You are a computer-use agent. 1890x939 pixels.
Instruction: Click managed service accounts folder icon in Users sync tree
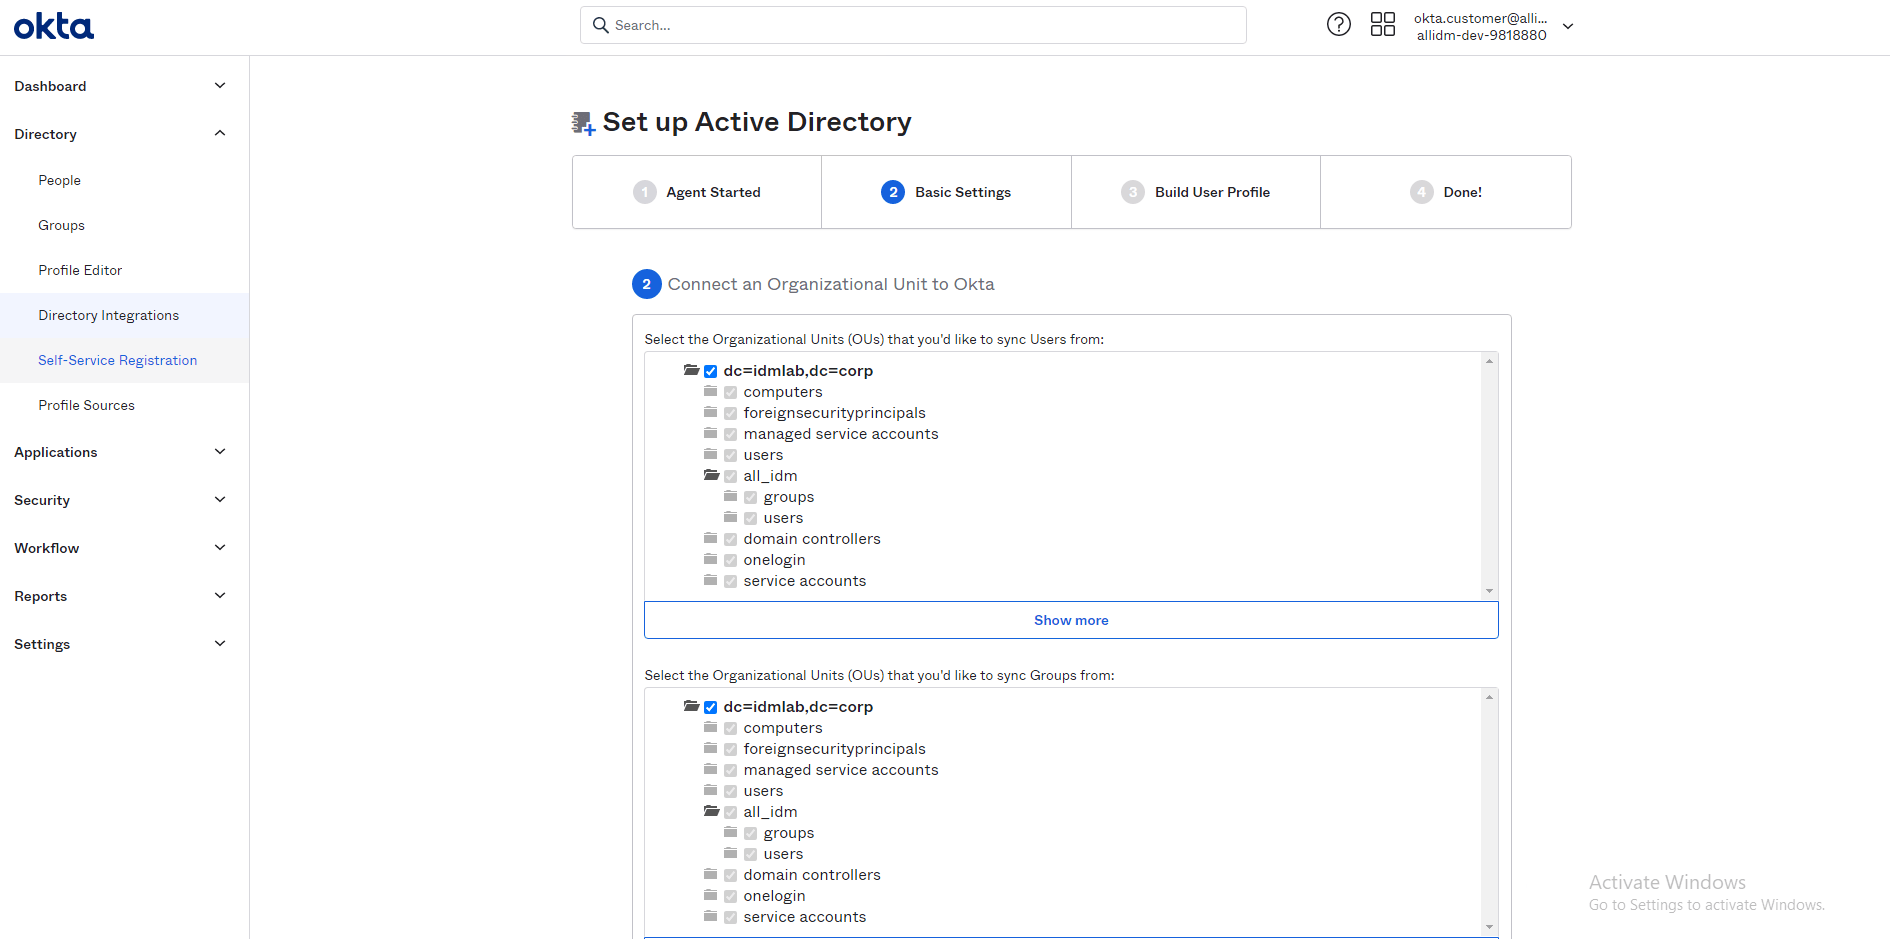pyautogui.click(x=710, y=433)
